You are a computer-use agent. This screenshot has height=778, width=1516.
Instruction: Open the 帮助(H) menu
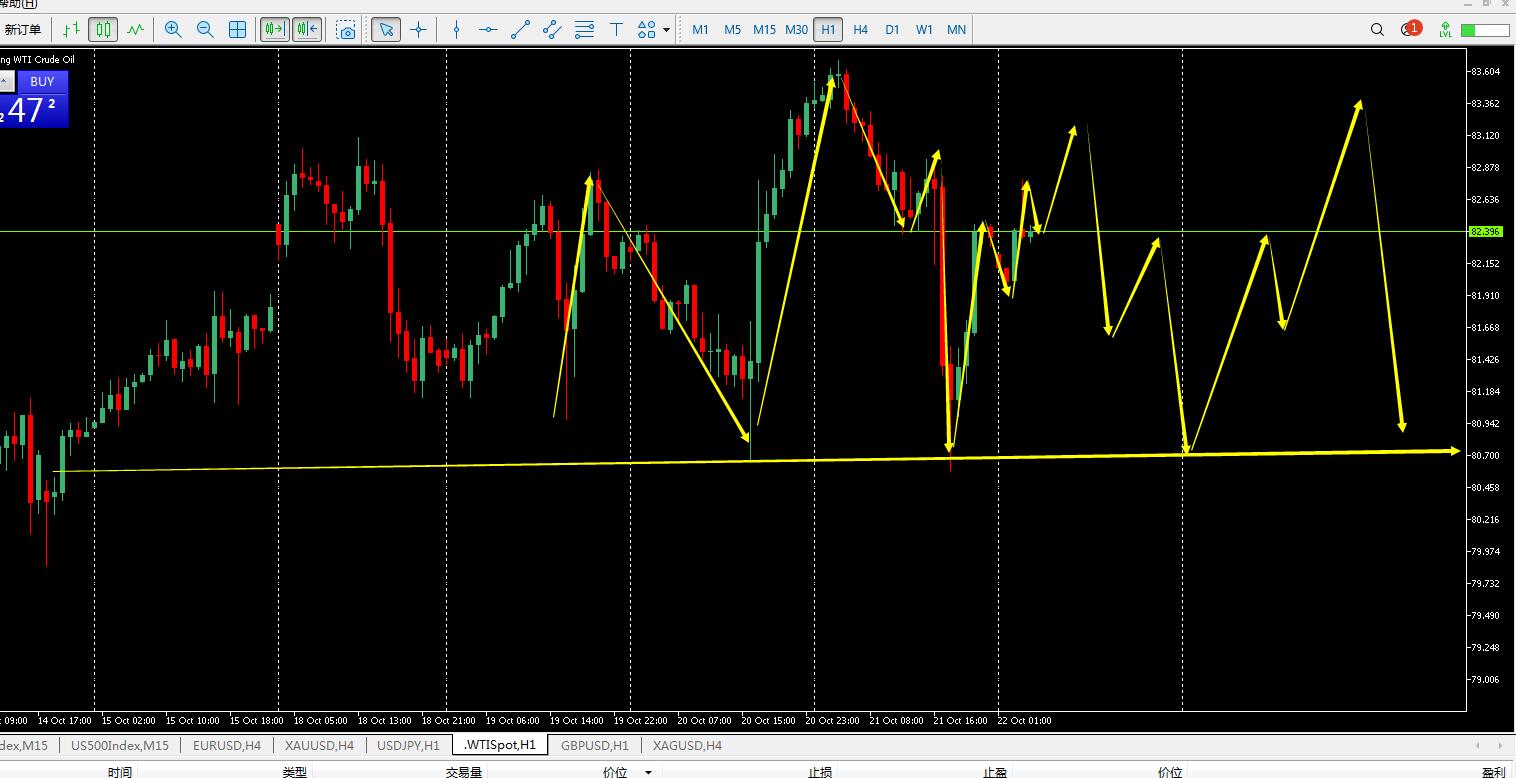pyautogui.click(x=18, y=4)
